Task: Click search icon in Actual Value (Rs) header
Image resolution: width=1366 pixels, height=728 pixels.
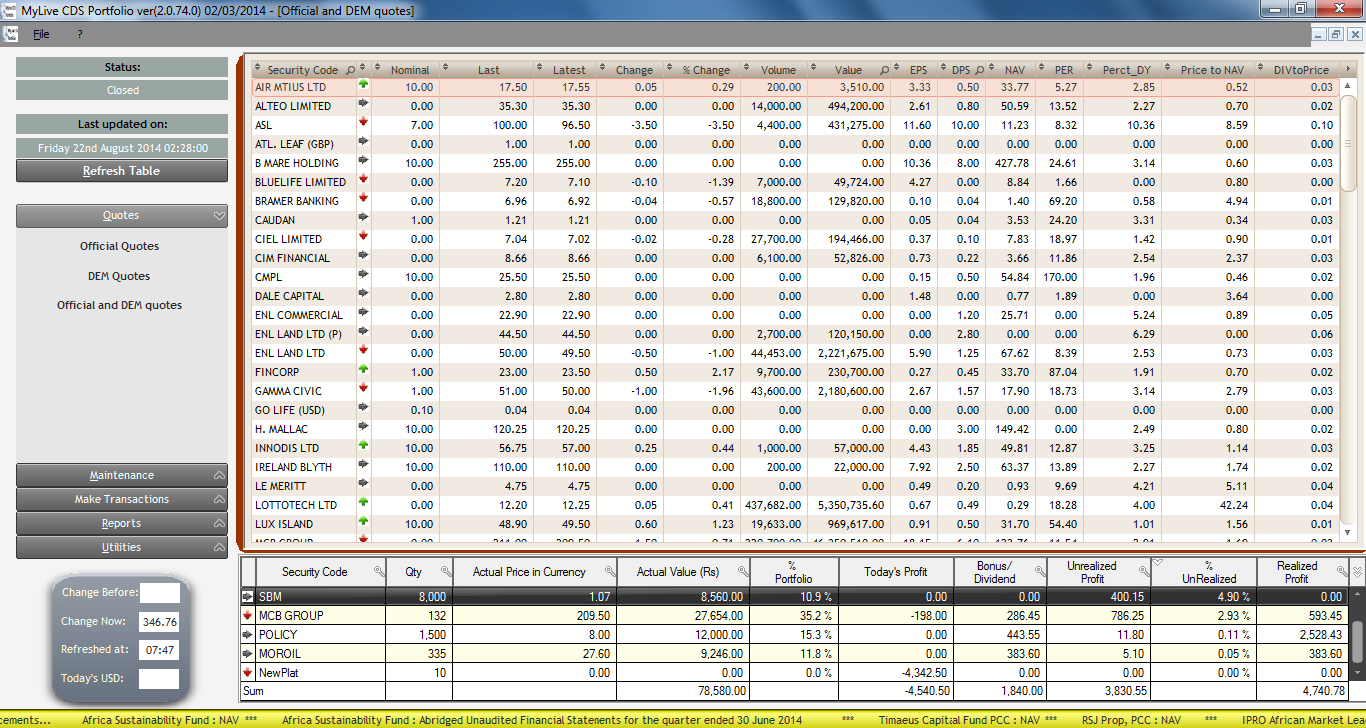Action: (742, 571)
